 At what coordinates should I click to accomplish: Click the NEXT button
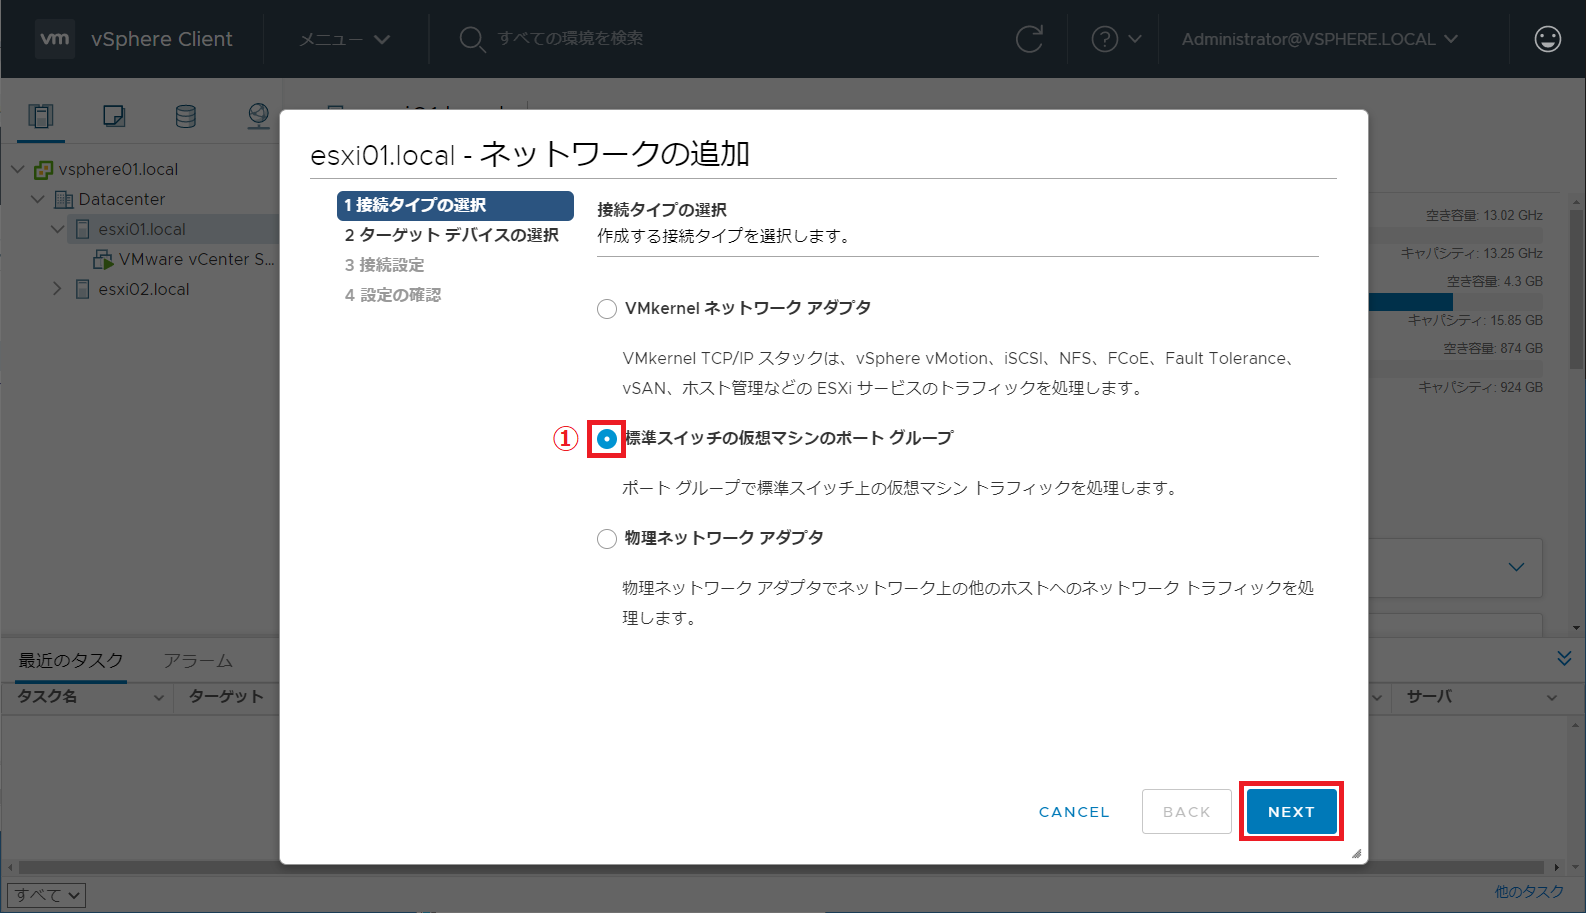point(1291,811)
